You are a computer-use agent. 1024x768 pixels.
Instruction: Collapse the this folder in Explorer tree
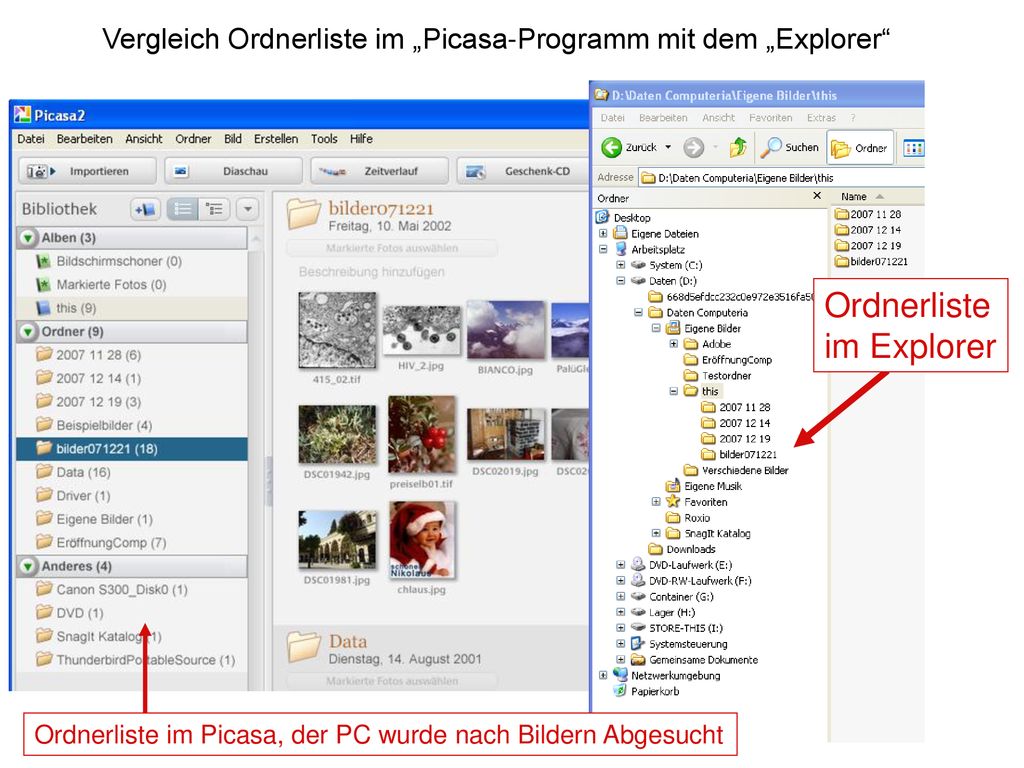click(673, 391)
